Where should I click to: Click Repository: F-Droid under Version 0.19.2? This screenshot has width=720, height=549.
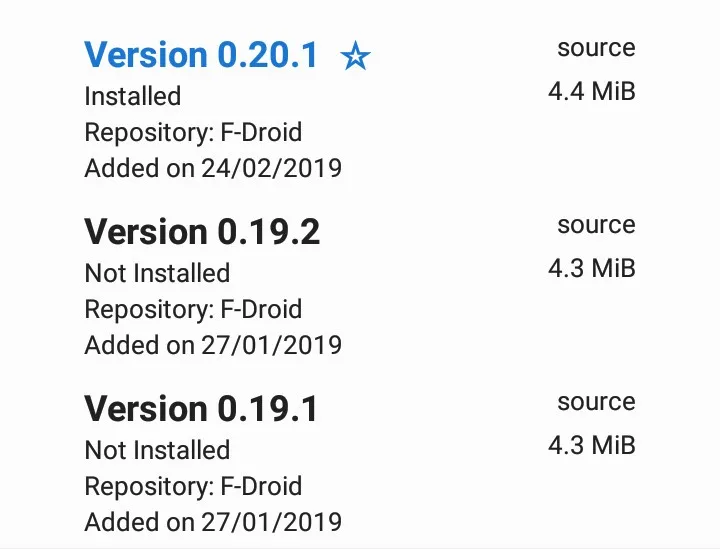193,309
